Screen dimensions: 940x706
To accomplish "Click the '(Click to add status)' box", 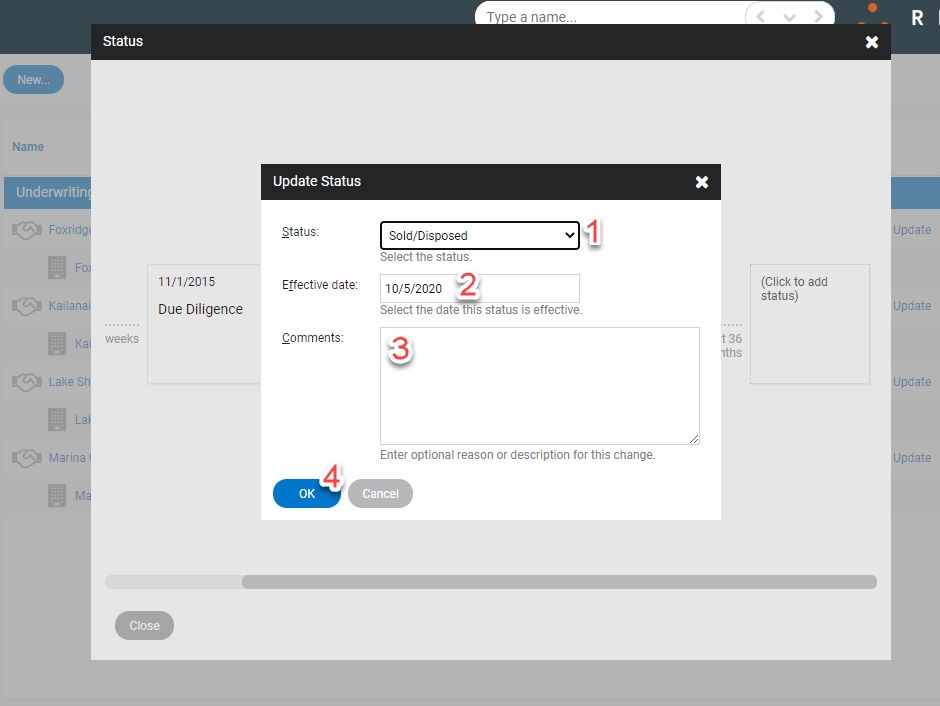I will (x=810, y=324).
